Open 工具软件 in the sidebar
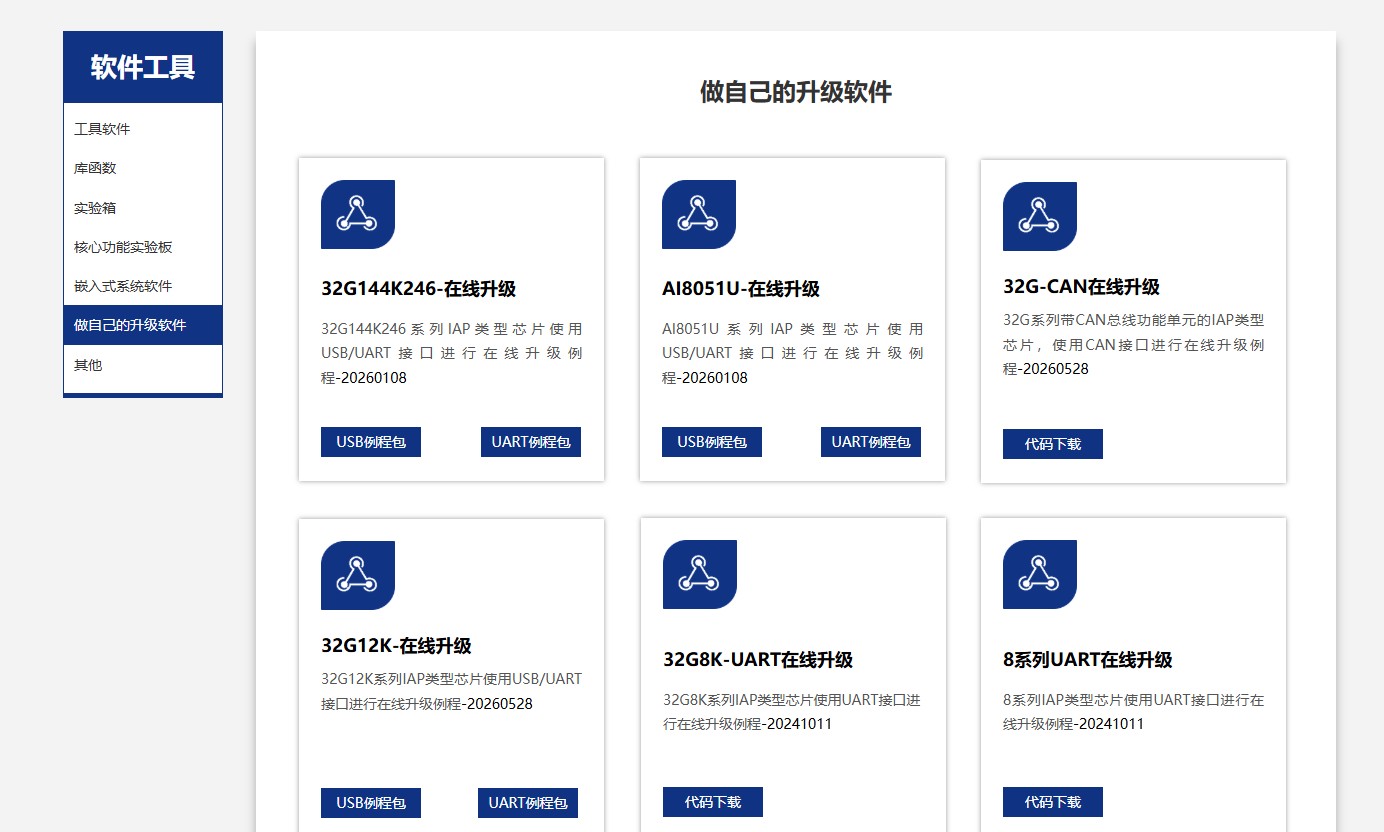The image size is (1384, 832). pyautogui.click(x=142, y=129)
